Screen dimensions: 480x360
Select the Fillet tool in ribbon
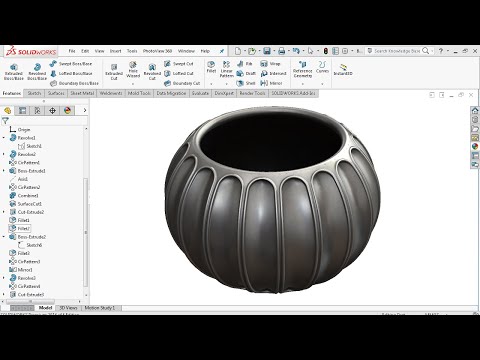point(211,67)
